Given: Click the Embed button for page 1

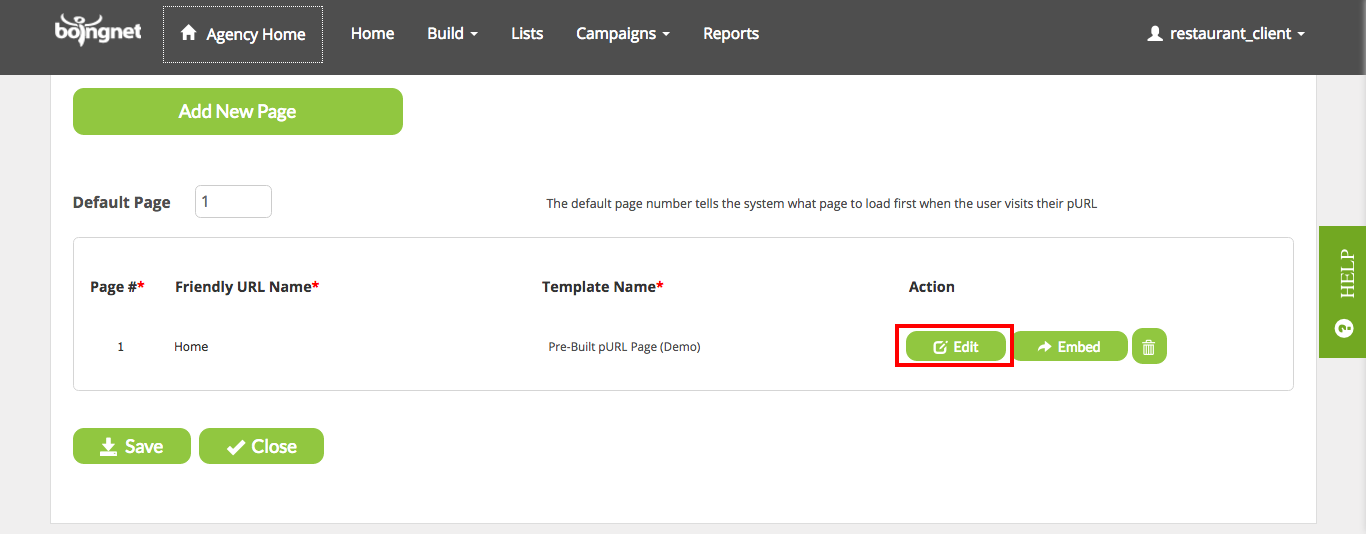Looking at the screenshot, I should click(1070, 347).
